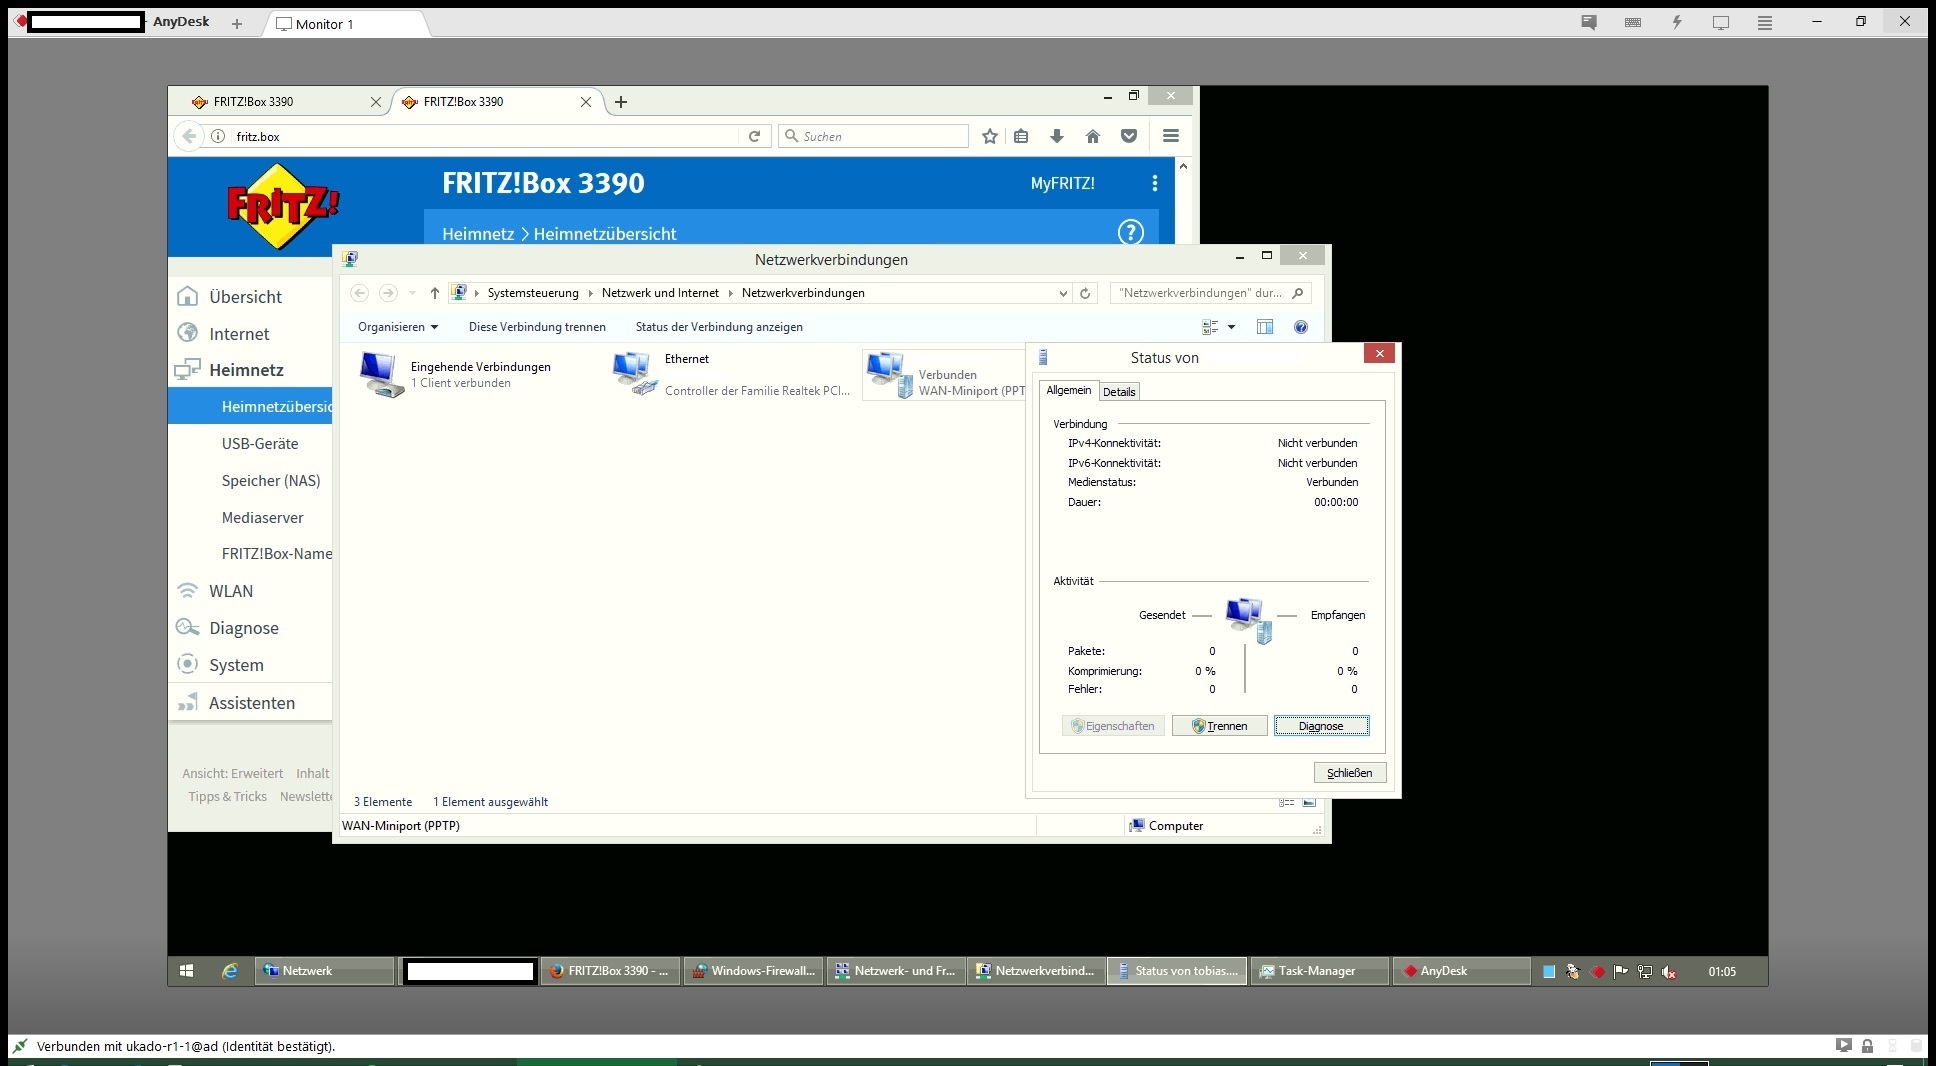Click the Trennen button
This screenshot has height=1066, width=1936.
pyautogui.click(x=1220, y=726)
